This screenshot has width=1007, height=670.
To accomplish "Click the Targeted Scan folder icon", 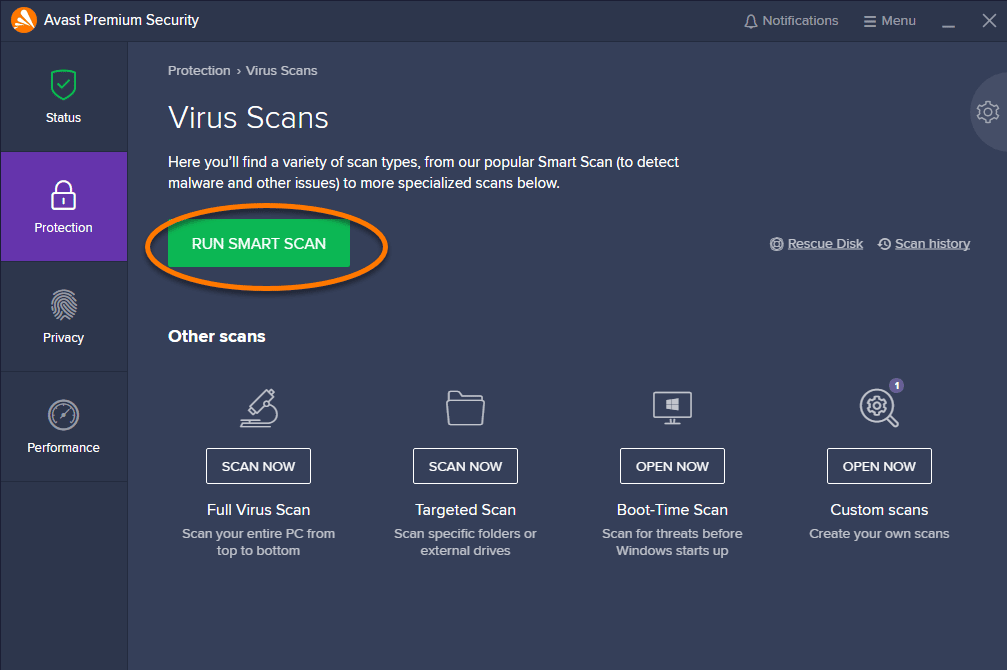I will point(465,408).
